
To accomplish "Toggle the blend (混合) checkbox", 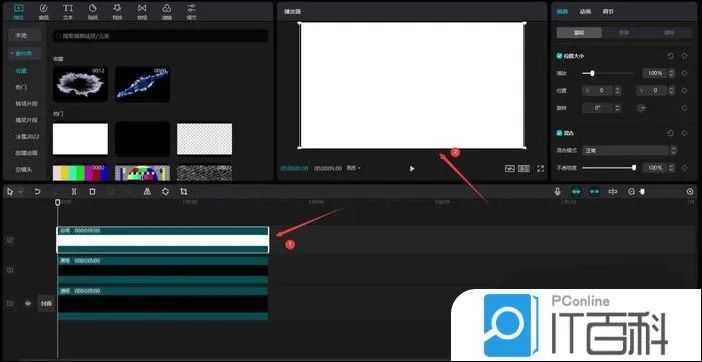I will point(559,133).
